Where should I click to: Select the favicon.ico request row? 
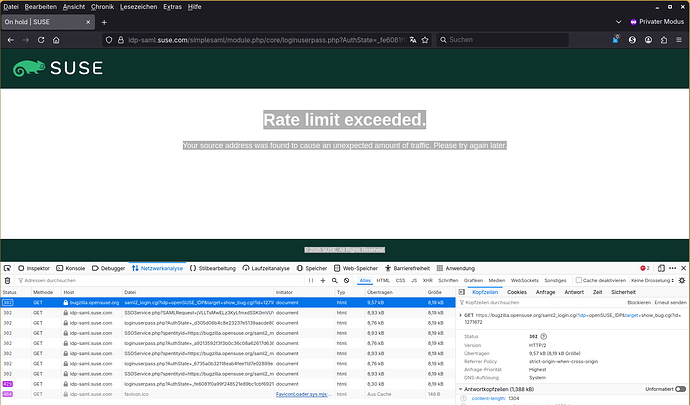pyautogui.click(x=228, y=394)
